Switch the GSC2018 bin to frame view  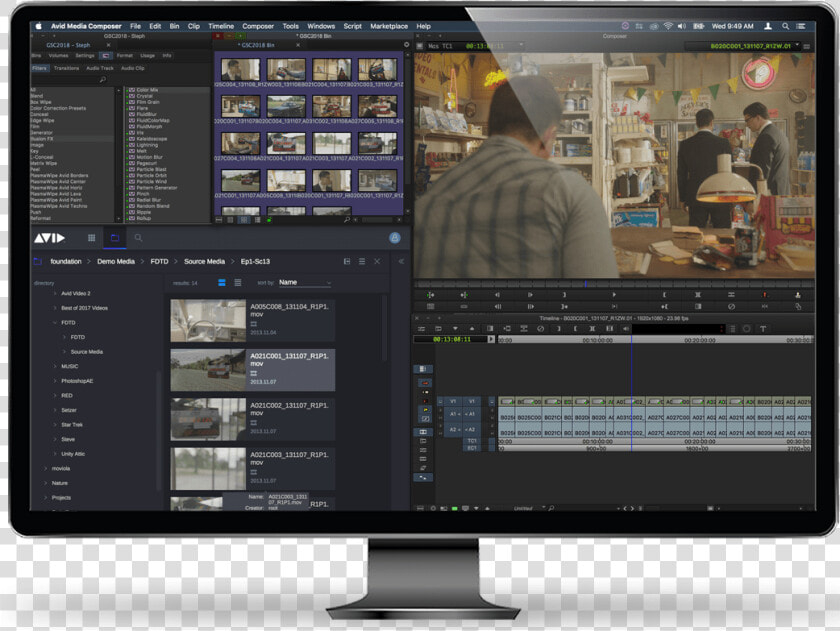tap(244, 220)
